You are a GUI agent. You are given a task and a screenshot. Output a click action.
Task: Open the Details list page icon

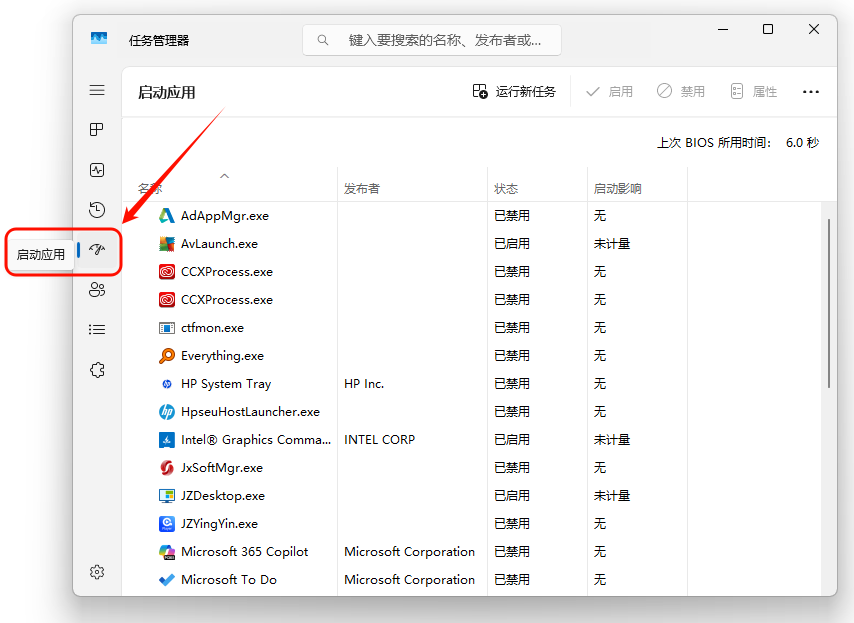(x=97, y=329)
